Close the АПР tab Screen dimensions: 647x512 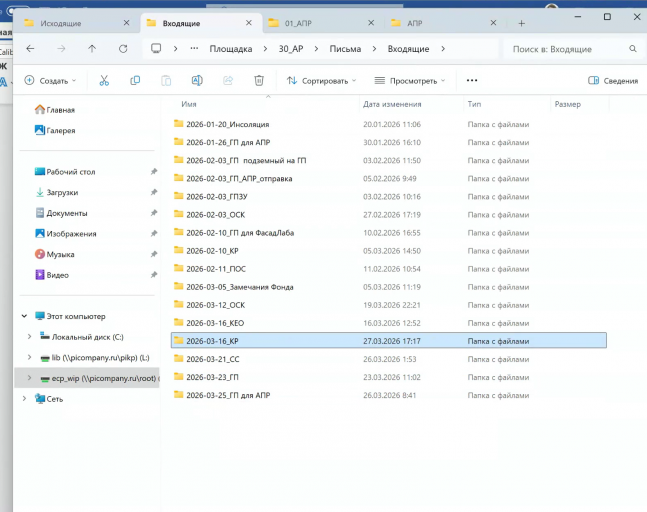(493, 23)
